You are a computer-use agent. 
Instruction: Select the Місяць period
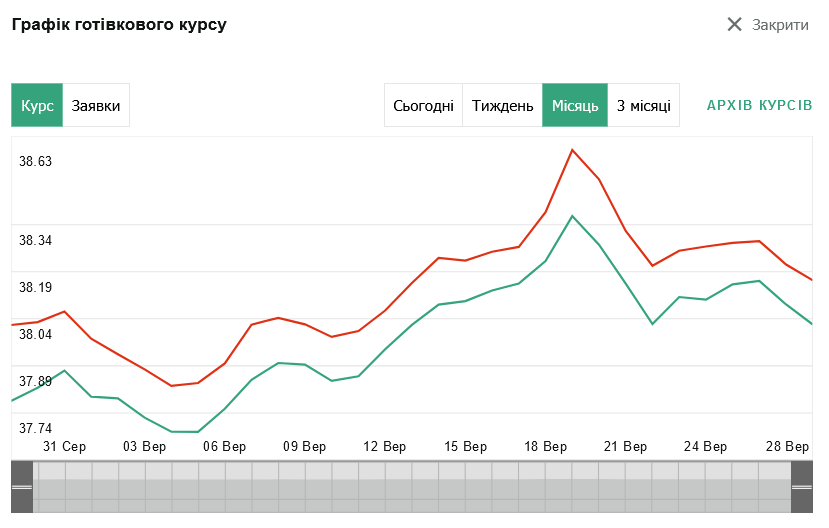tap(575, 105)
